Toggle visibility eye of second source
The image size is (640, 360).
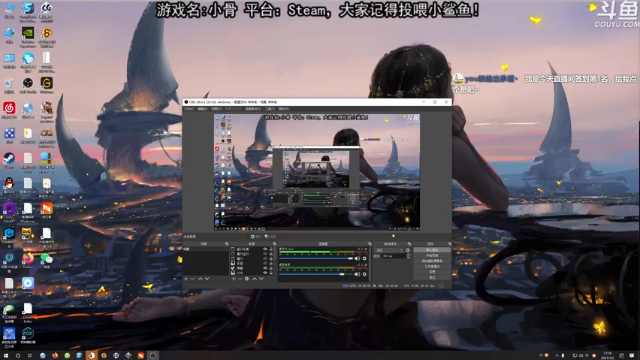[x=265, y=254]
